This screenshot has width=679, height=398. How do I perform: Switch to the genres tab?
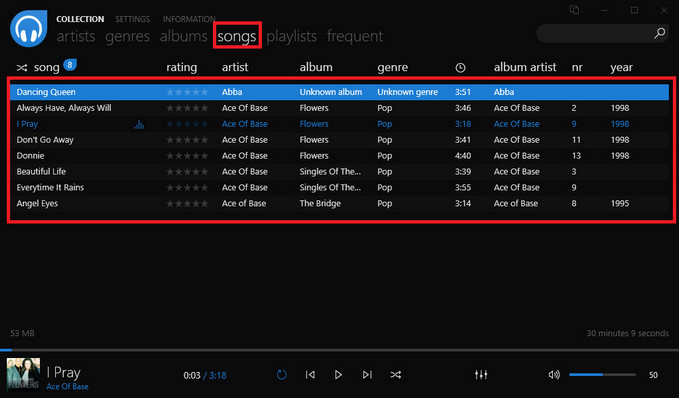[x=127, y=36]
